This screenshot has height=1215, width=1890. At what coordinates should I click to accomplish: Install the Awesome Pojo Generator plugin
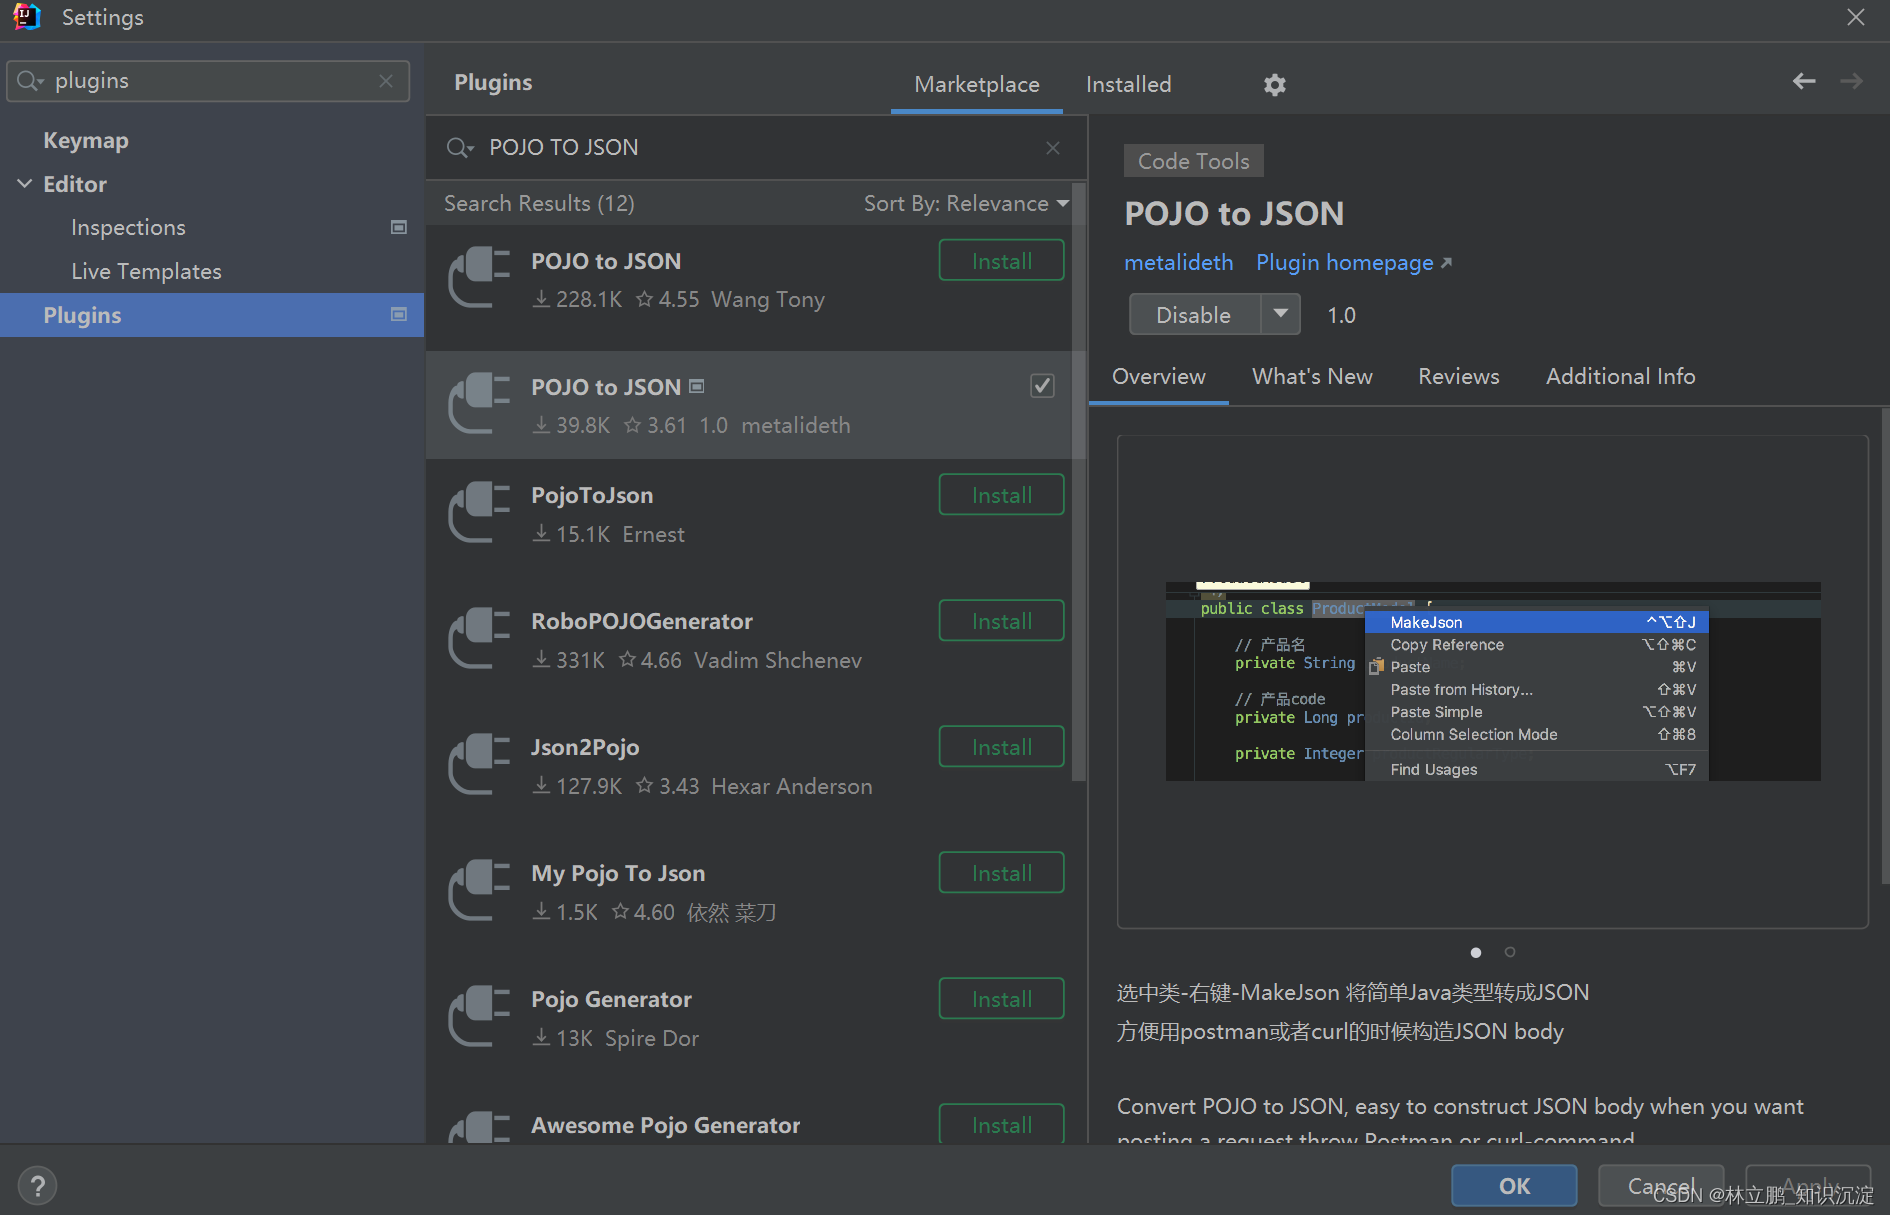1001,1124
